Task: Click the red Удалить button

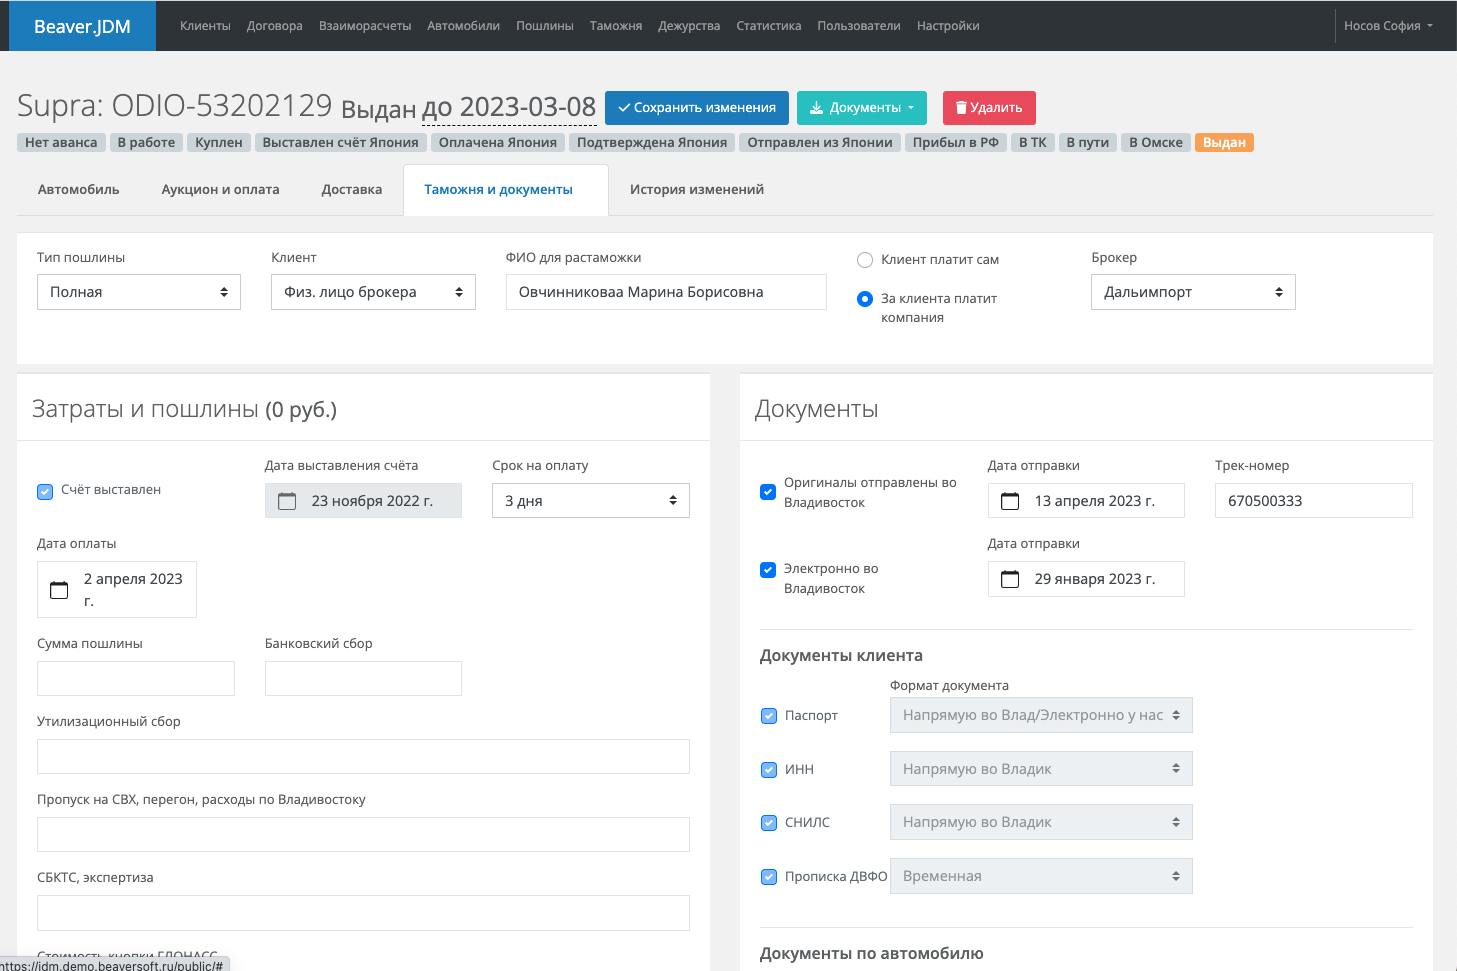Action: [989, 108]
